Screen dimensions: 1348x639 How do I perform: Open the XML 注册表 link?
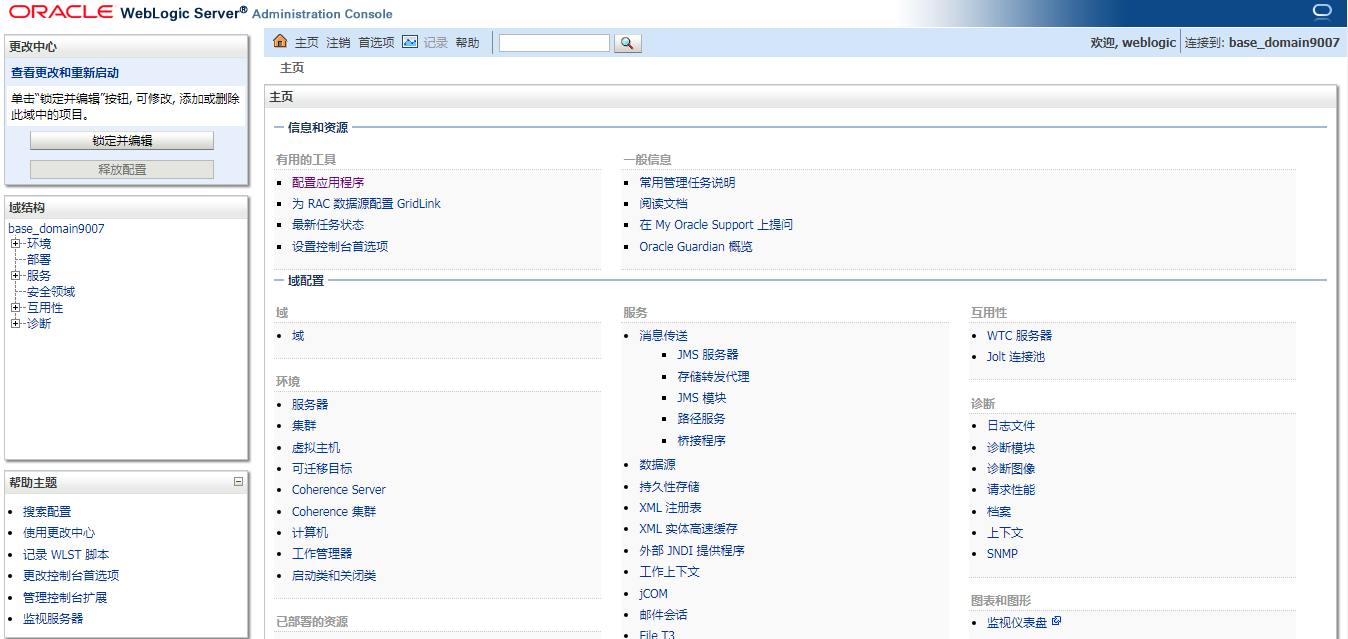pos(671,508)
